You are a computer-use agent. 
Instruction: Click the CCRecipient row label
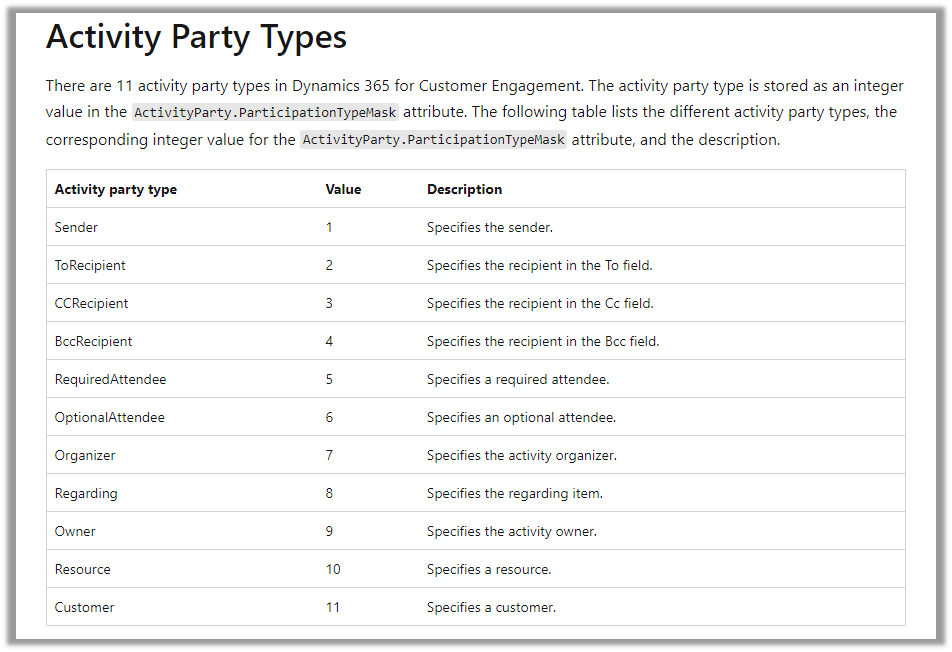click(91, 303)
